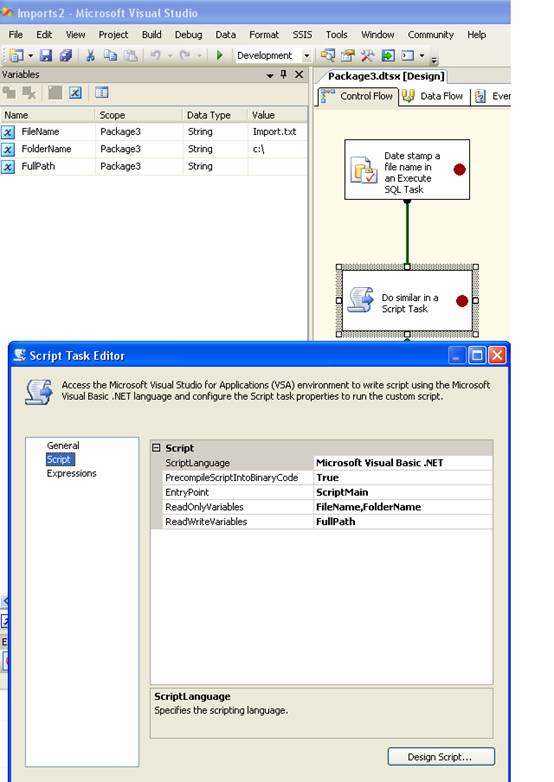
Task: Select Expressions page in Script Task Editor
Action: (x=71, y=473)
